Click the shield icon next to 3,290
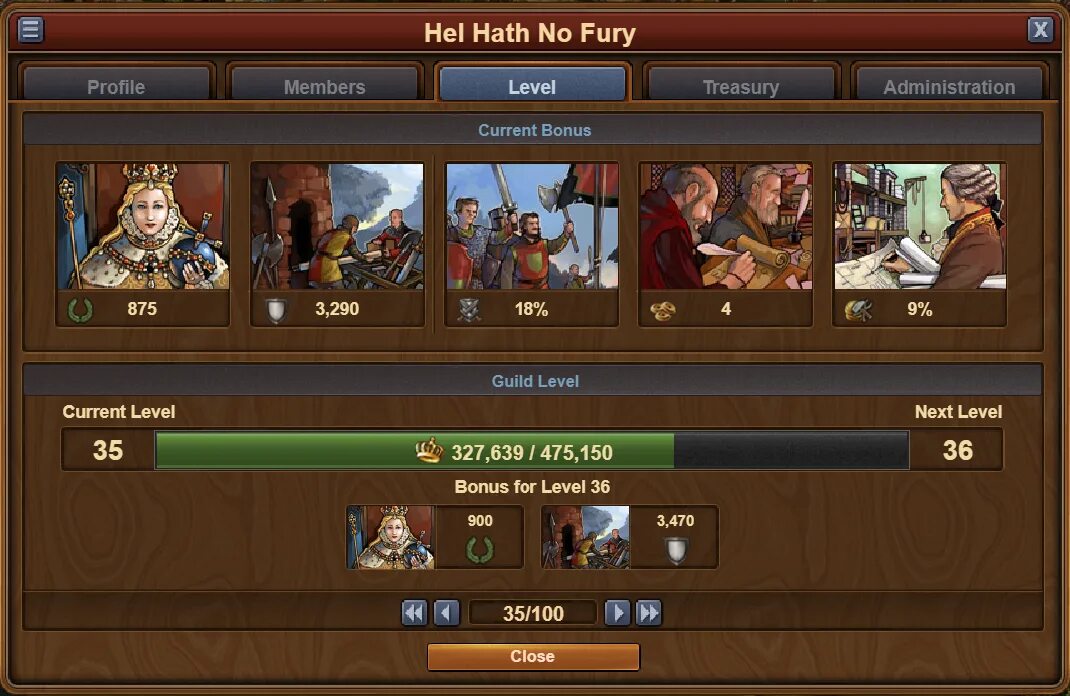The image size is (1070, 696). coord(276,310)
